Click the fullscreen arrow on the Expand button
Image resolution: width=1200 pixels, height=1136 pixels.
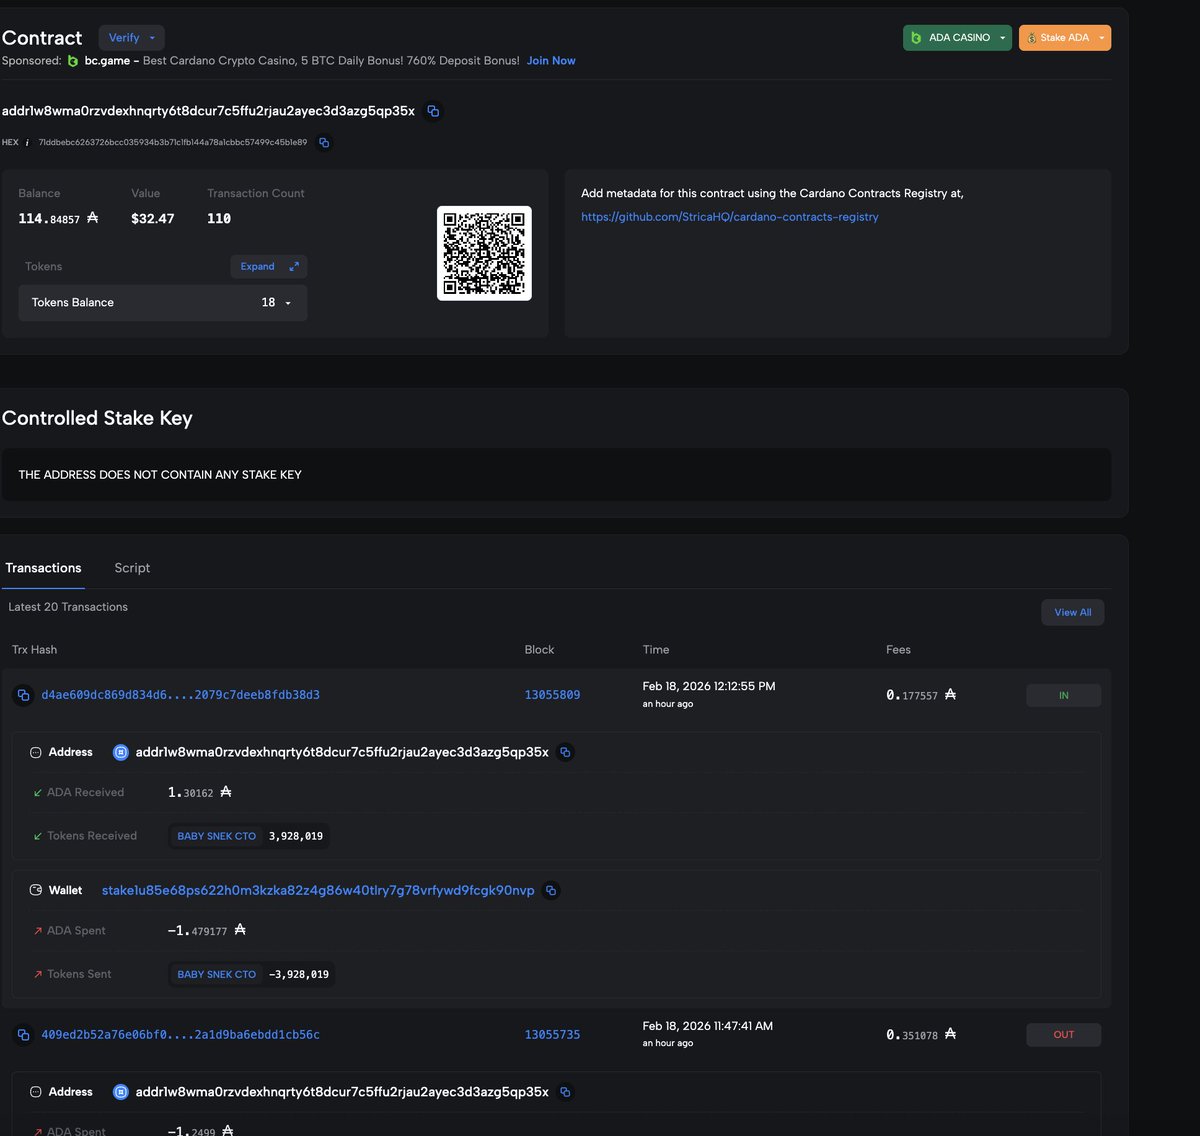294,267
